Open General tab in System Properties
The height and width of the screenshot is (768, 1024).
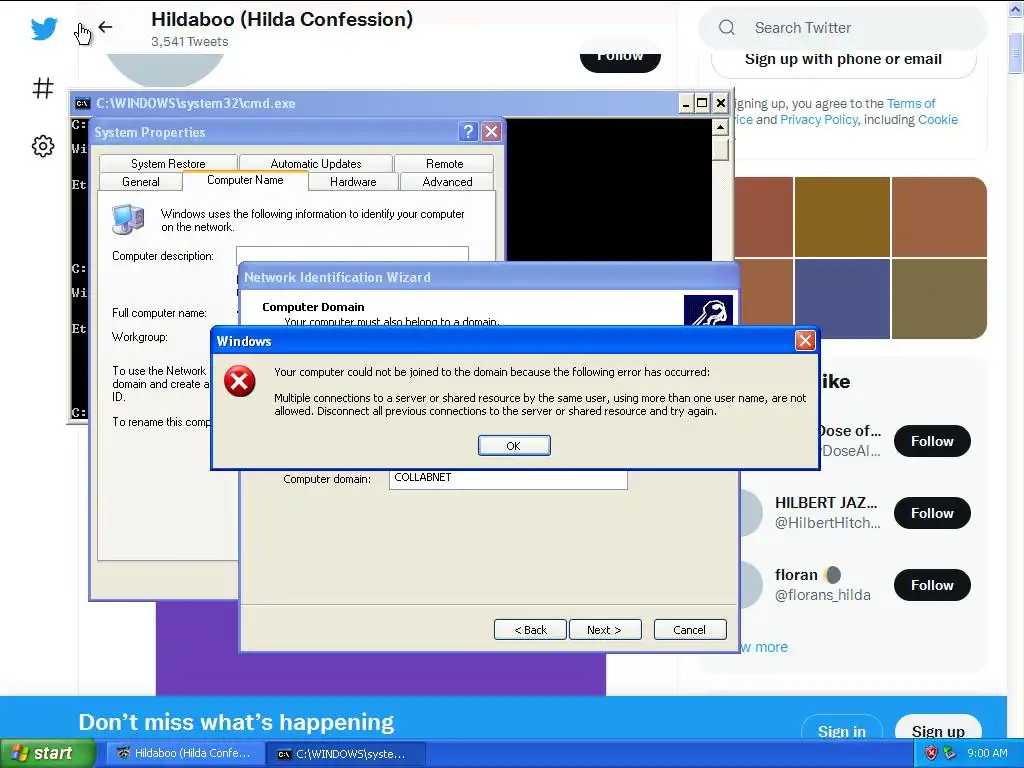(x=140, y=182)
